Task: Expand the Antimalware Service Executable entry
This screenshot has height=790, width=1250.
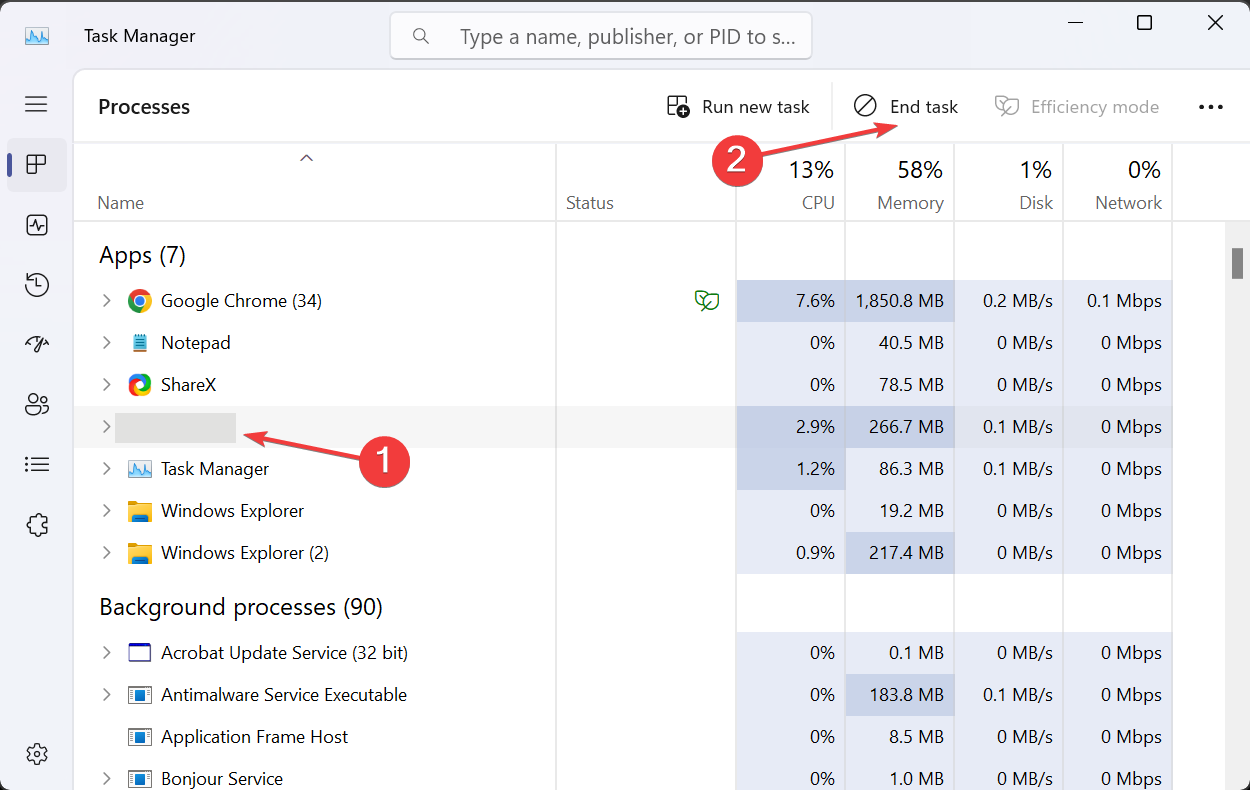Action: (x=107, y=694)
